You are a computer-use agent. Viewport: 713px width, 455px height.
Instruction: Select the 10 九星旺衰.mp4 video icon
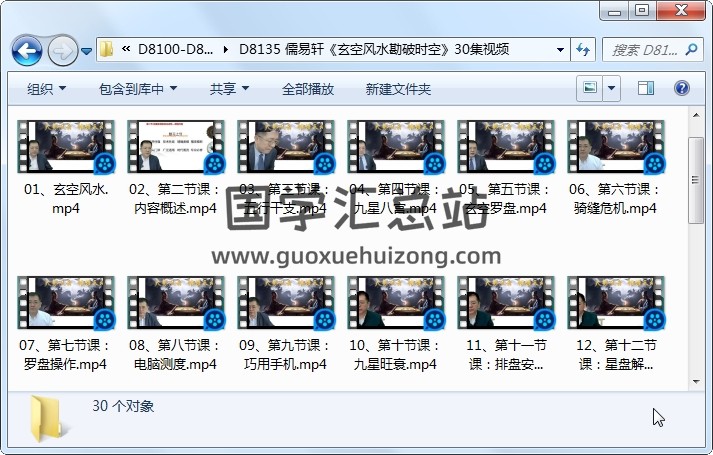click(396, 303)
